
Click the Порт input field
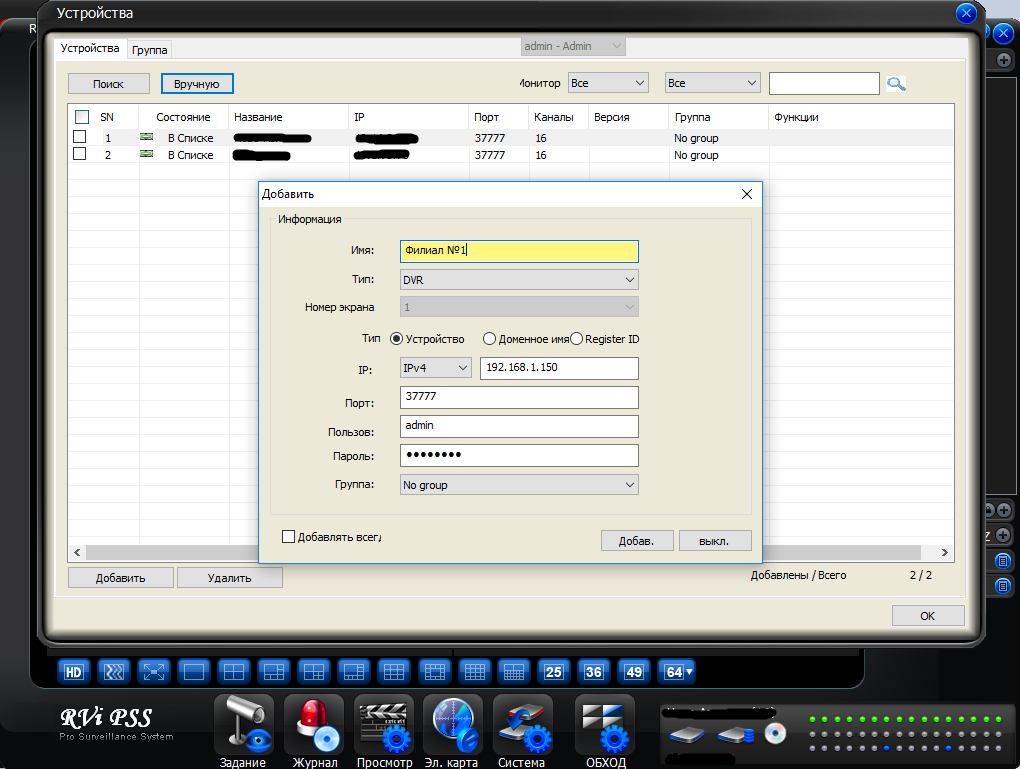(x=518, y=398)
